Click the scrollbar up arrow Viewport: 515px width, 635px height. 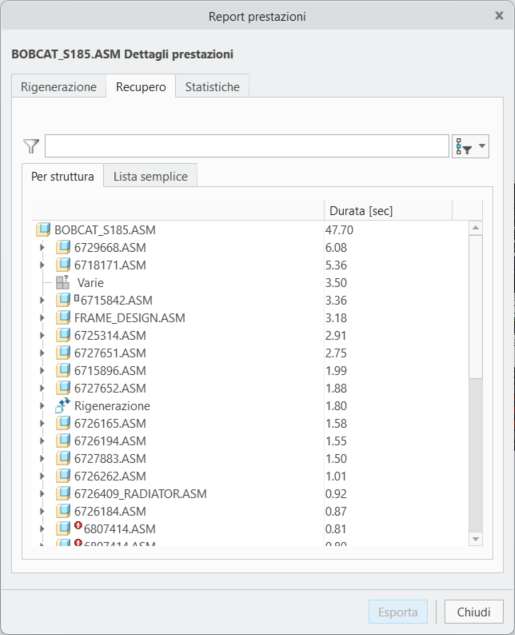(476, 228)
